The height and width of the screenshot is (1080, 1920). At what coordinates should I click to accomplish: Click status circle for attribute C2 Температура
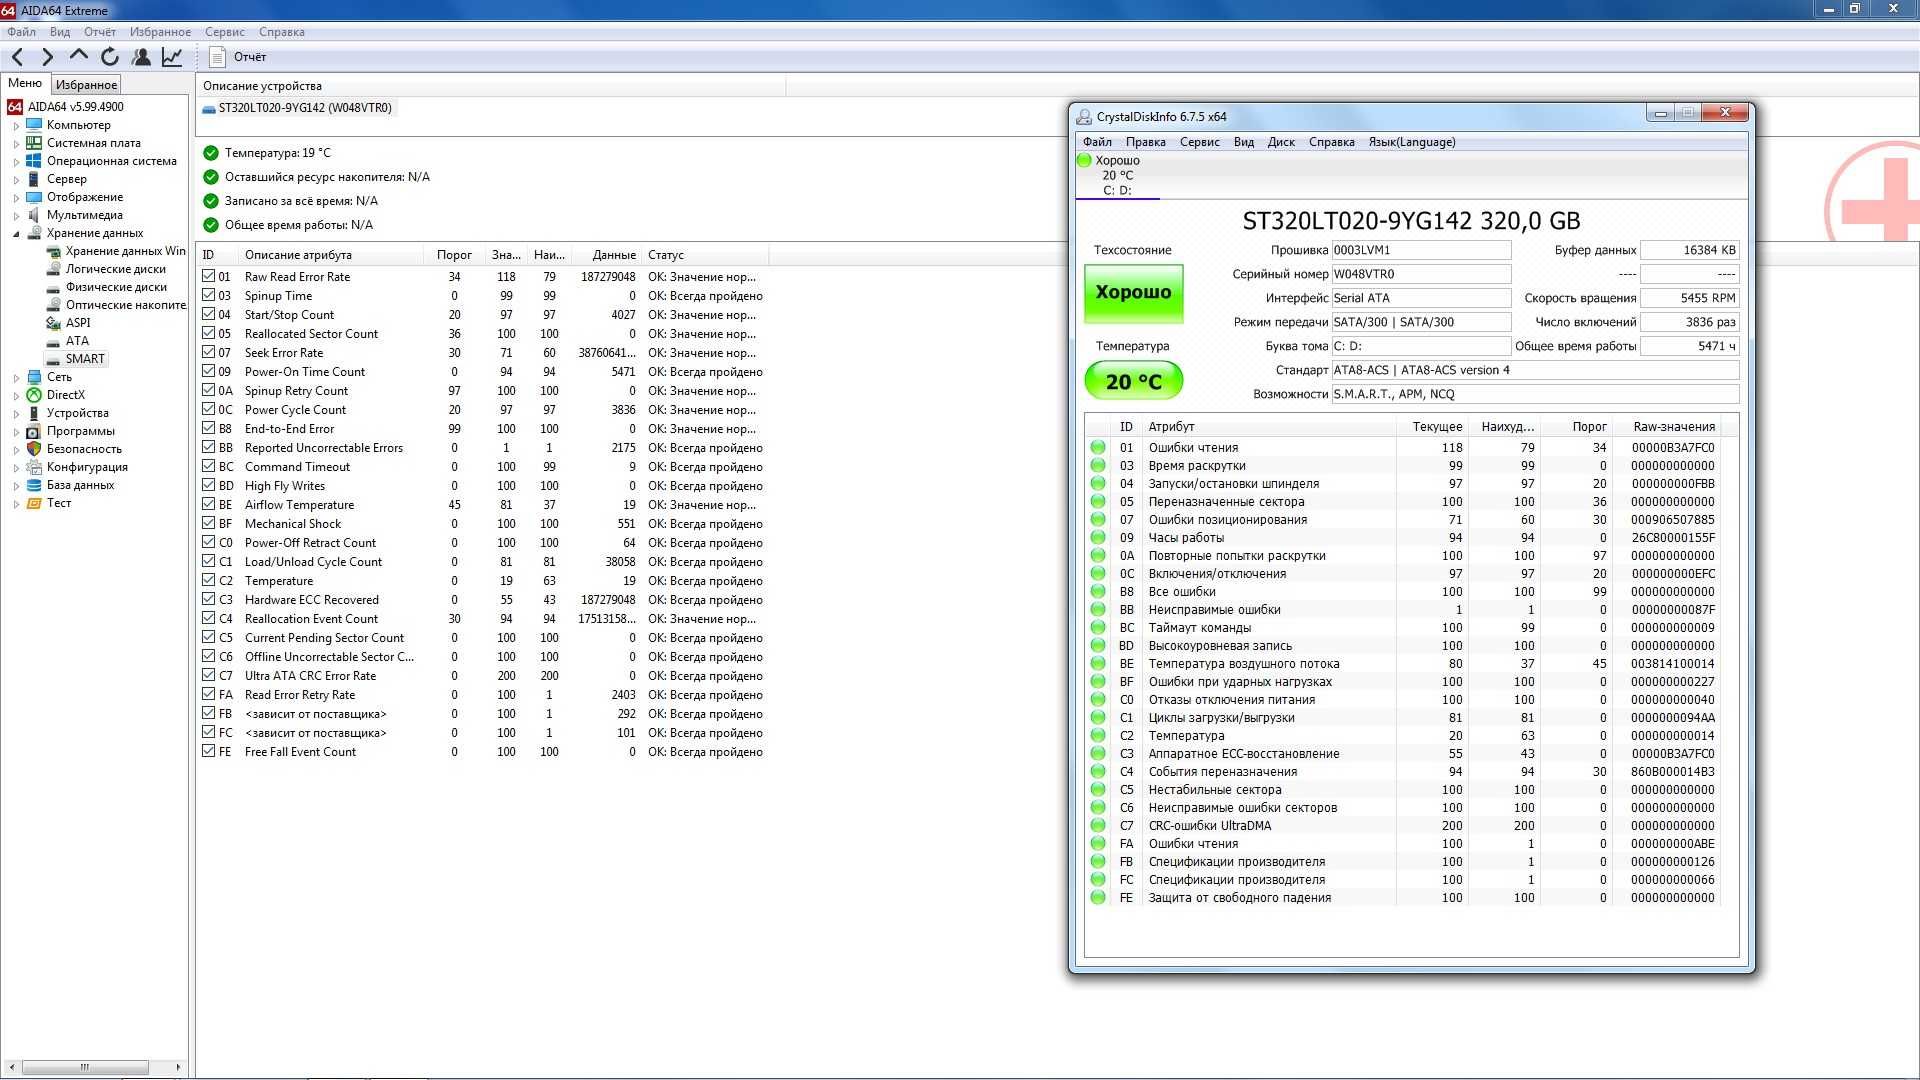point(1098,736)
